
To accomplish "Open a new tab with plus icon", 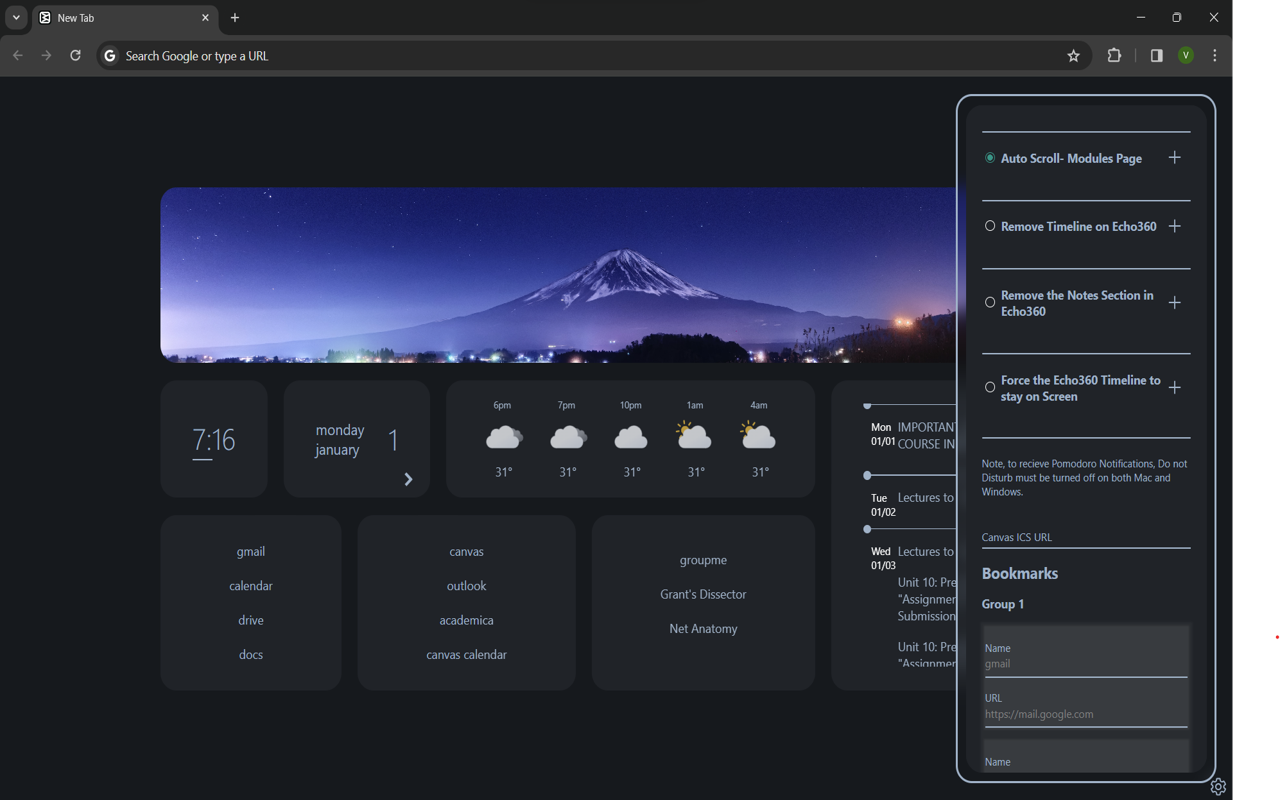I will tap(235, 18).
